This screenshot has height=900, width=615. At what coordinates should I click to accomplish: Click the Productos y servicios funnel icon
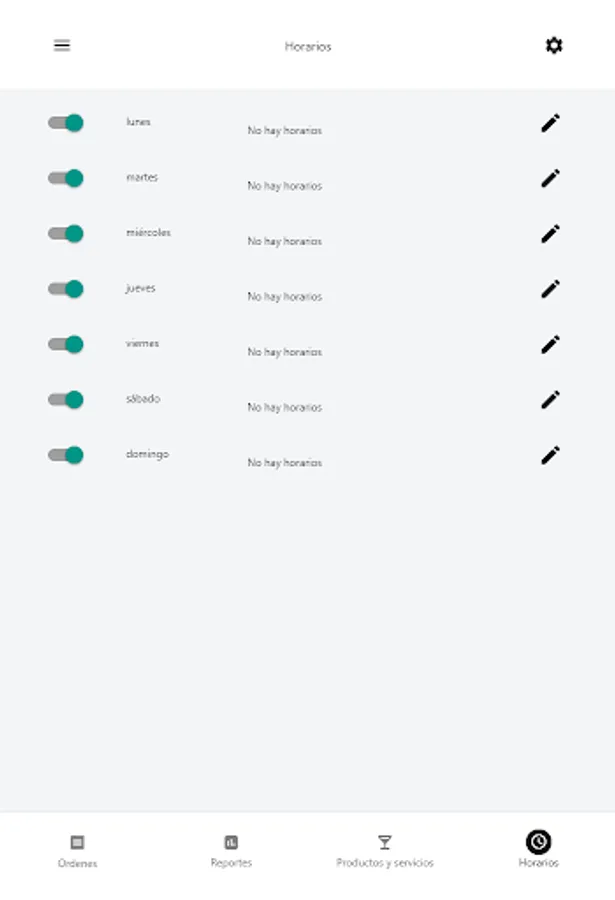coord(385,842)
